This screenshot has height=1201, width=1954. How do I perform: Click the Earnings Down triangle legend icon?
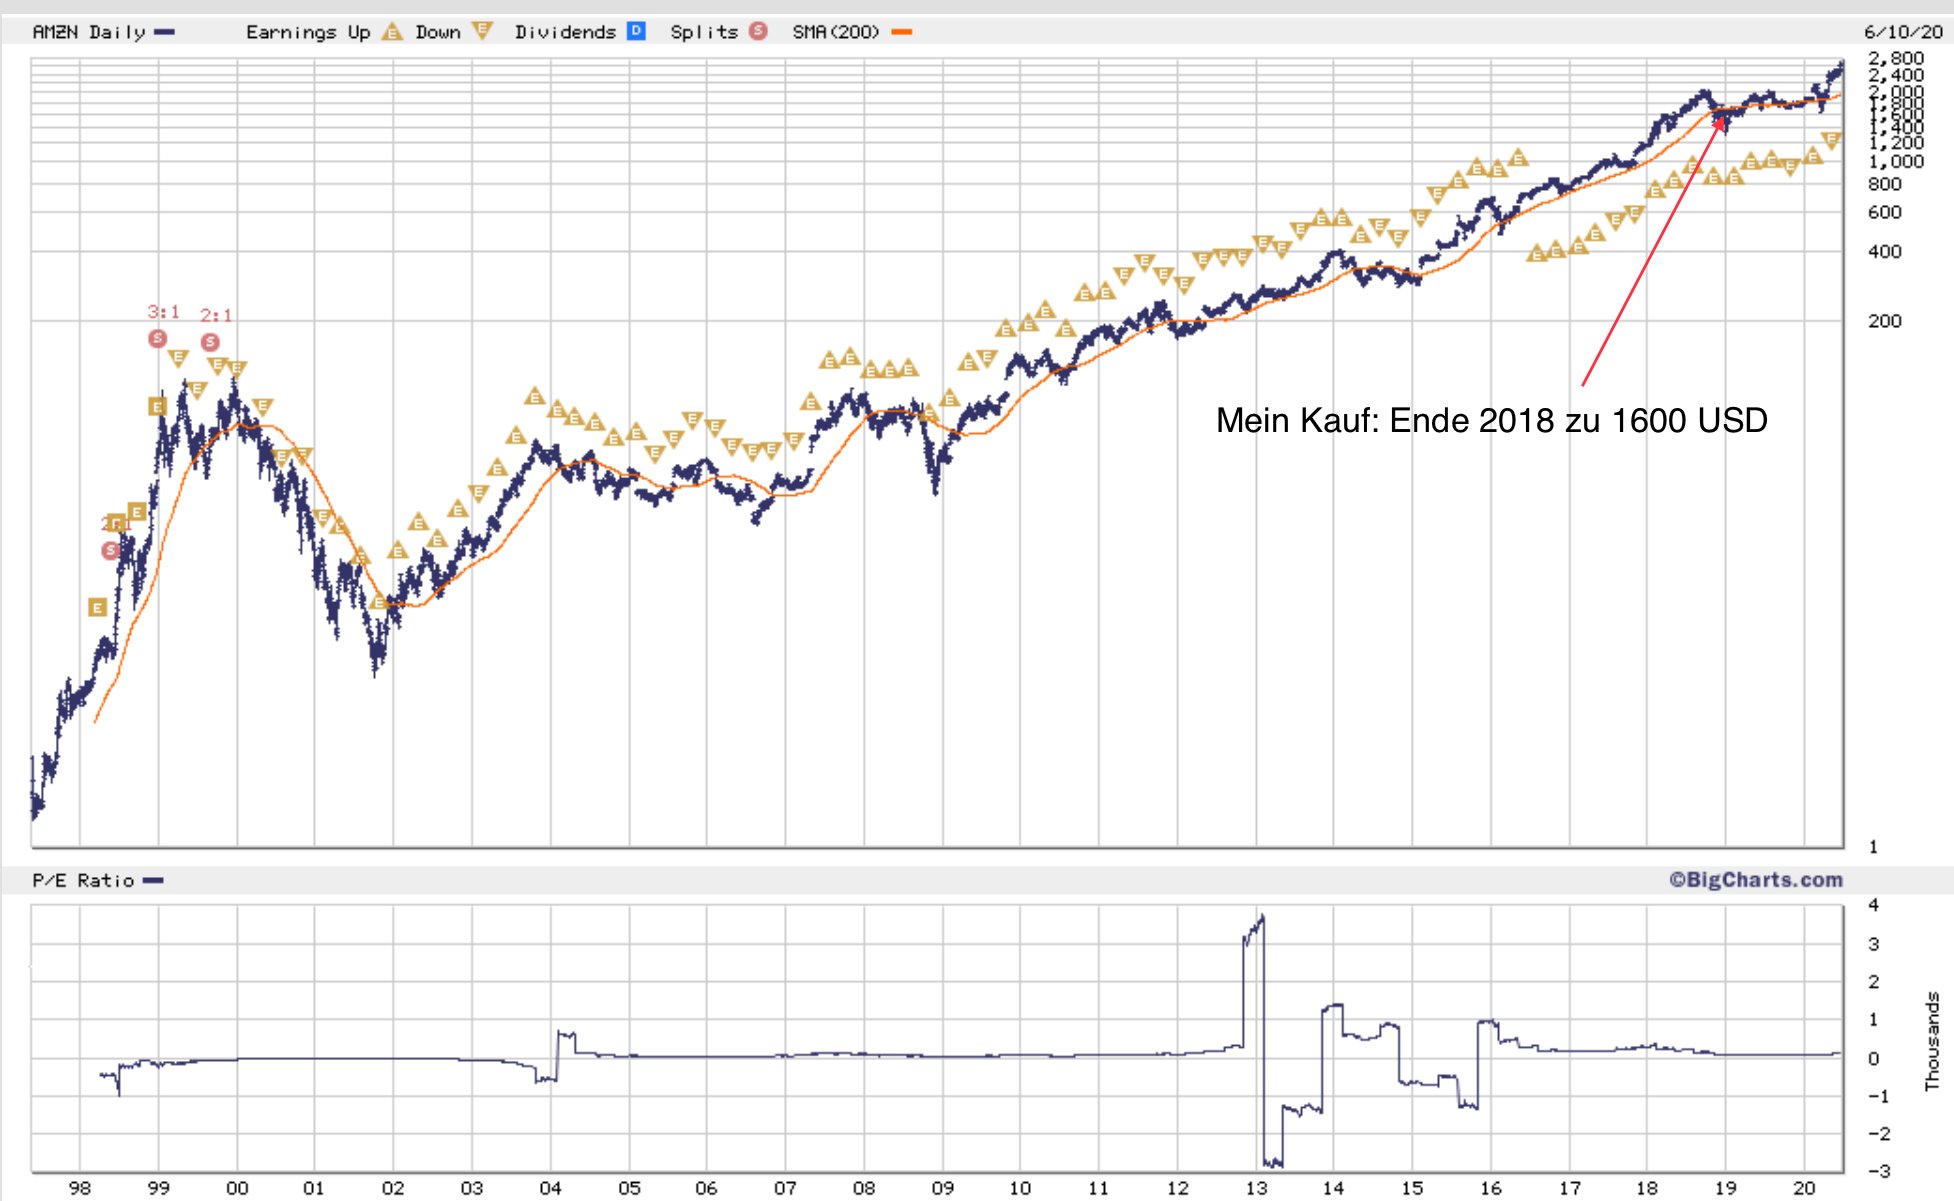point(482,31)
